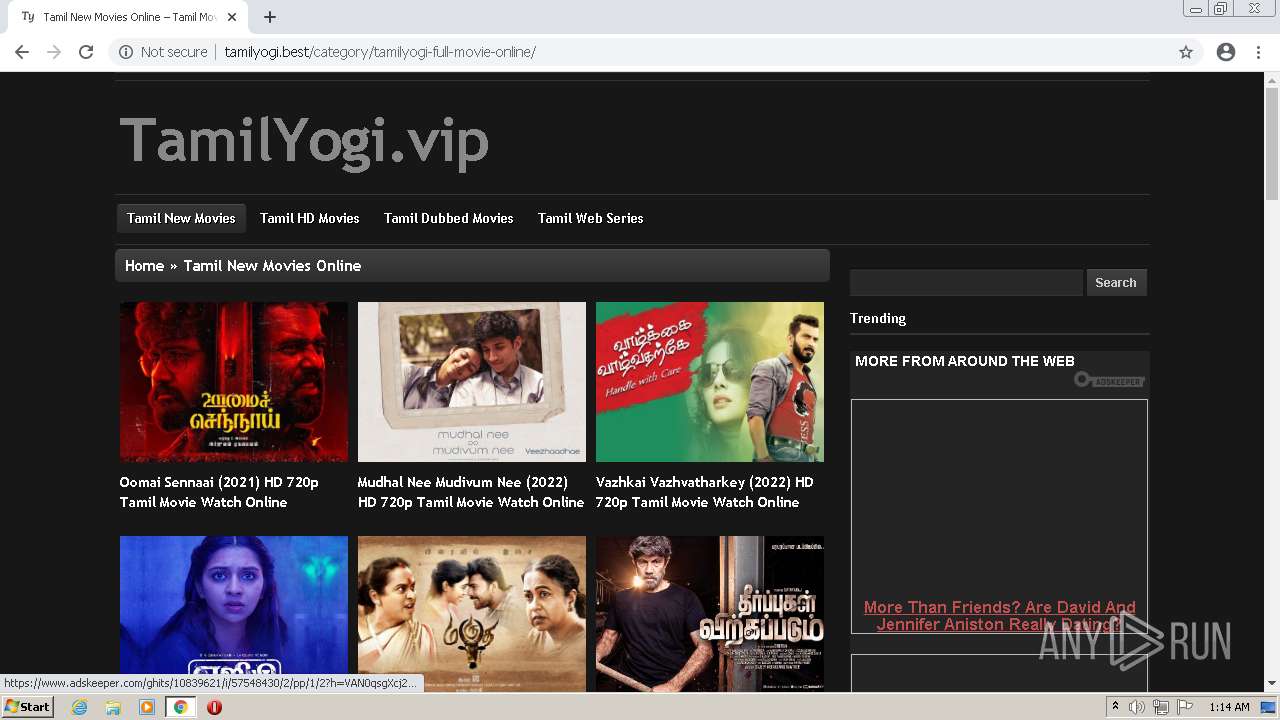Open File Explorer from taskbar

(113, 707)
